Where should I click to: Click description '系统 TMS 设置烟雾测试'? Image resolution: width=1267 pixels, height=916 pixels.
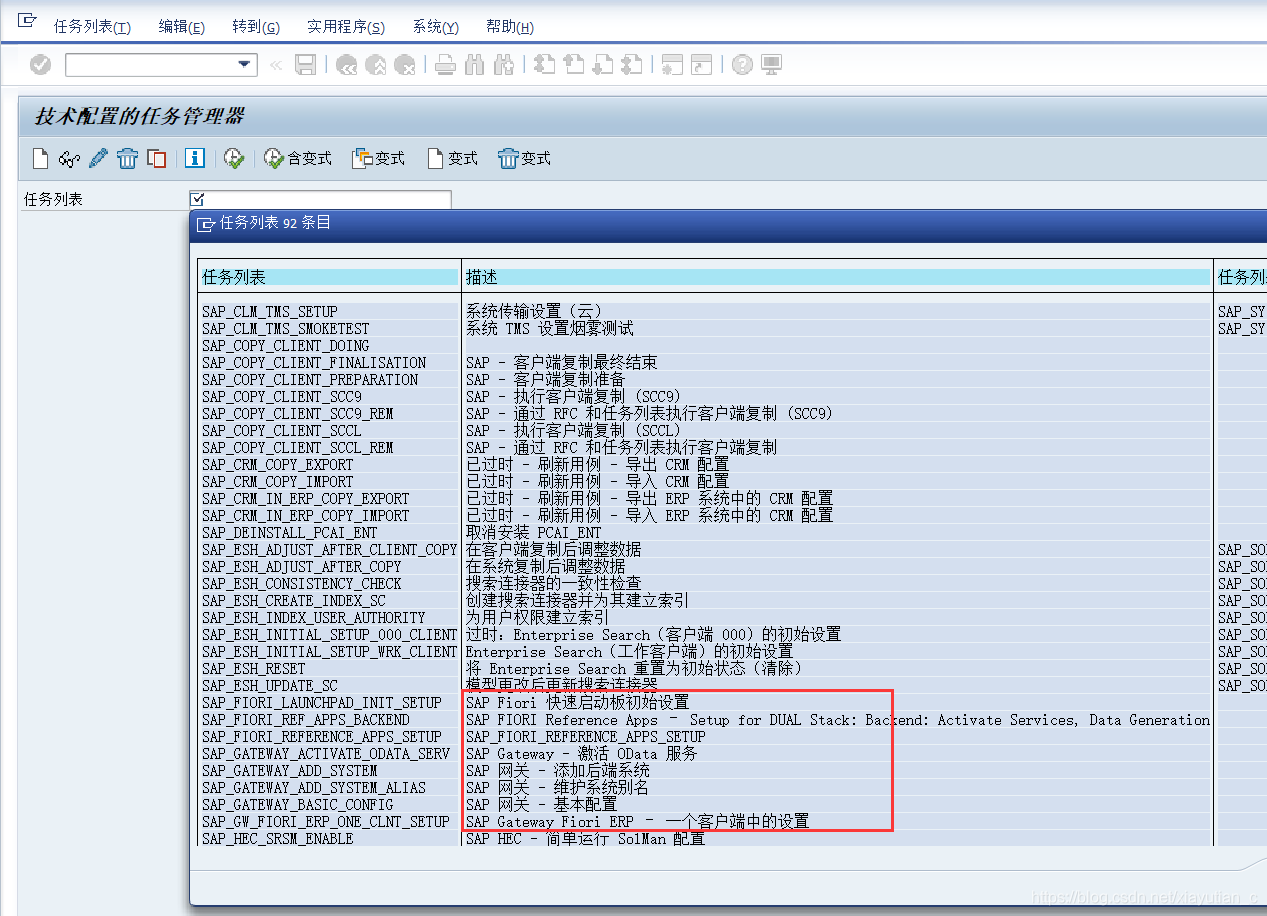click(549, 328)
